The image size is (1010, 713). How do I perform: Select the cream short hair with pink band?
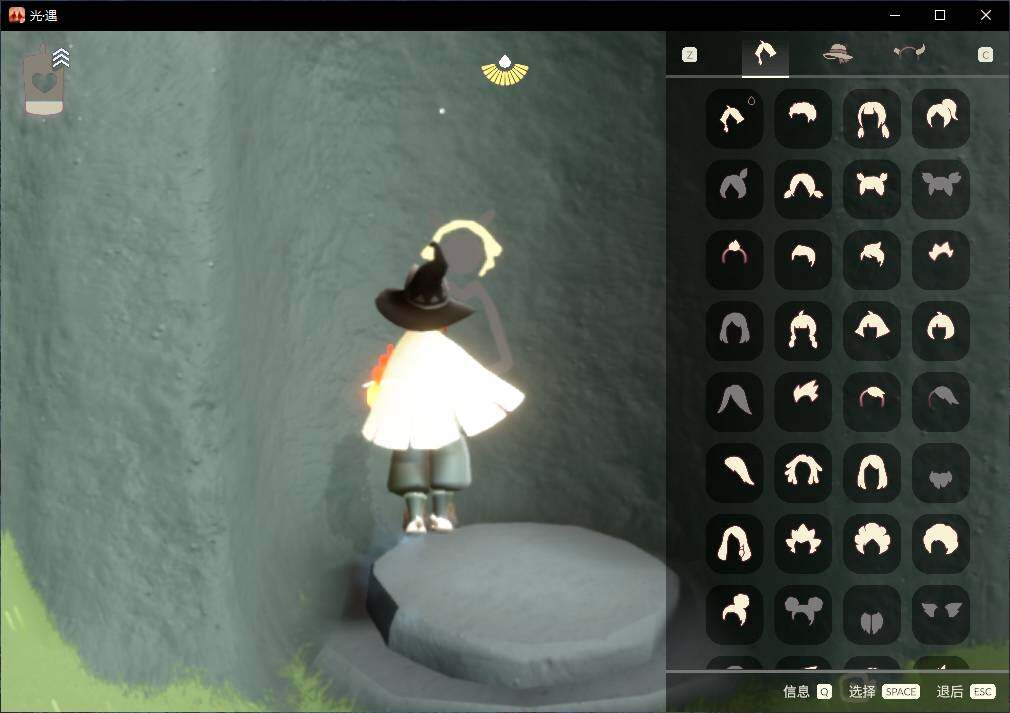pyautogui.click(x=872, y=402)
